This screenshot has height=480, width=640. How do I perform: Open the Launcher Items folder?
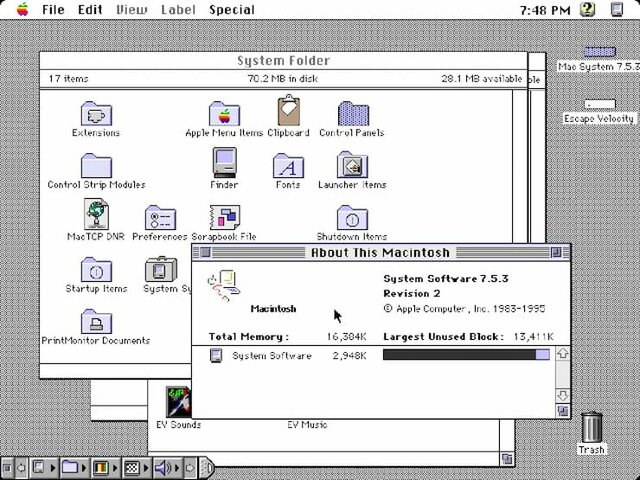[x=352, y=164]
